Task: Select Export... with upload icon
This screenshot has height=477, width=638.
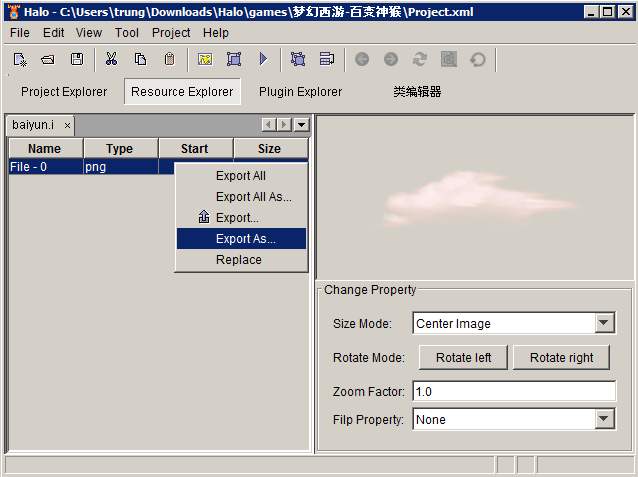Action: click(x=241, y=218)
